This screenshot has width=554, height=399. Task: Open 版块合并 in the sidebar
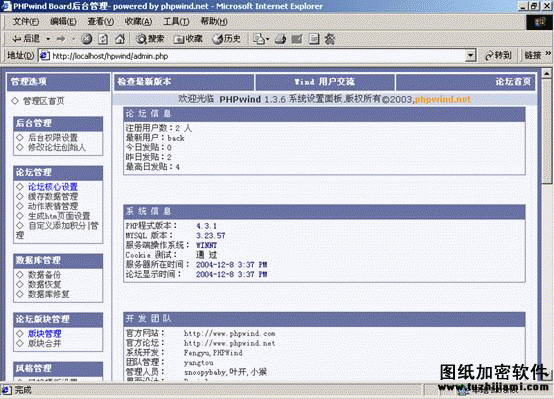point(45,343)
